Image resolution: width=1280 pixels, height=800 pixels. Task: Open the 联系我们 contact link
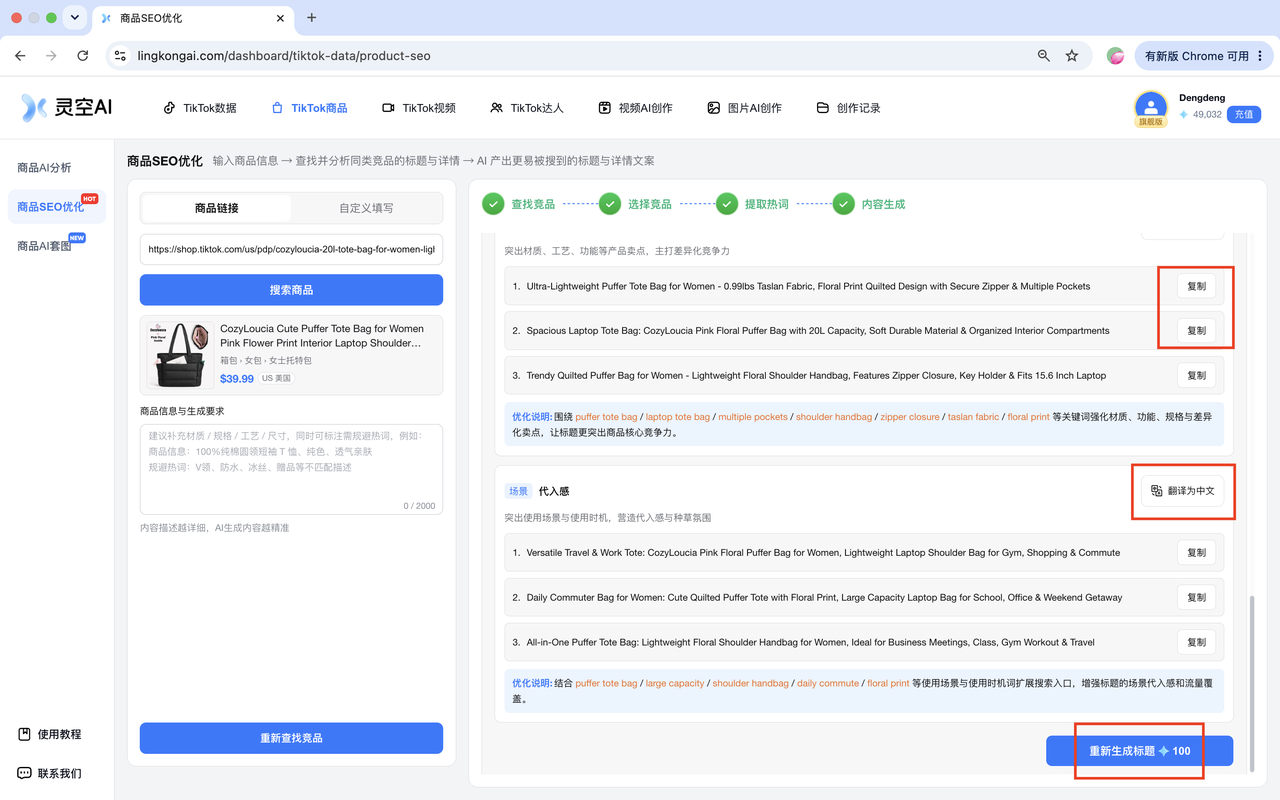(50, 773)
